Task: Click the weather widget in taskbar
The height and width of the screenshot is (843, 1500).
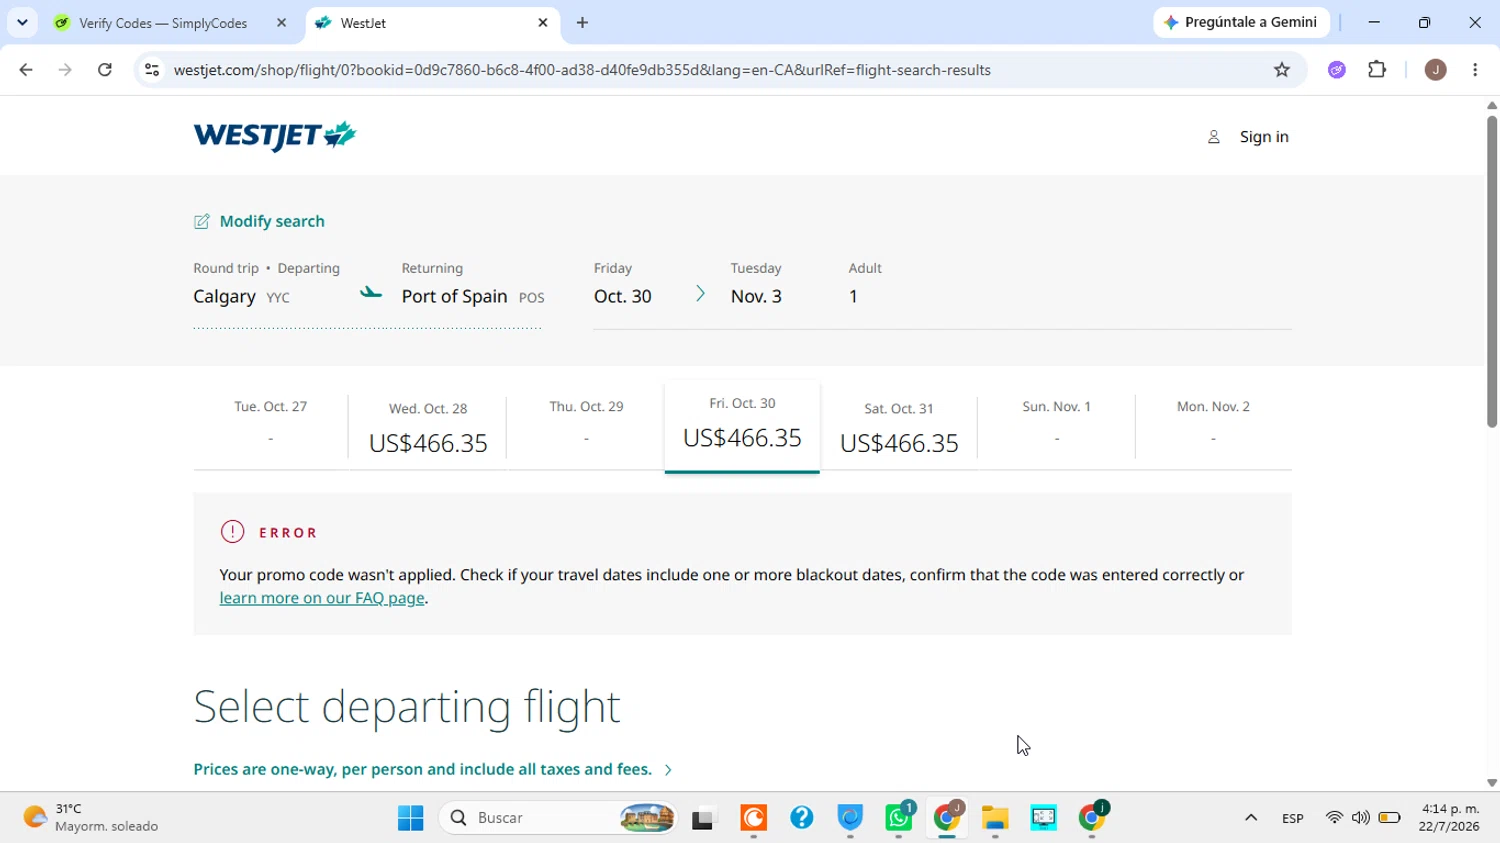Action: 92,817
